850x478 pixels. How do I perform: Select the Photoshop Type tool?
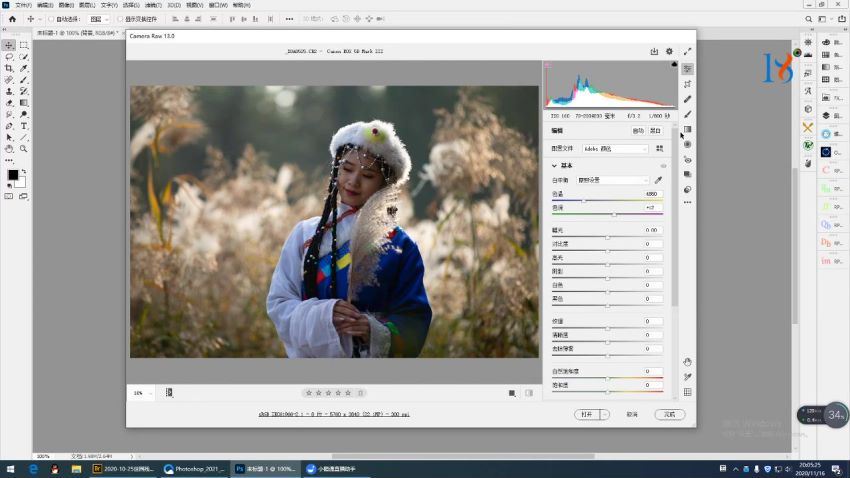pyautogui.click(x=24, y=126)
